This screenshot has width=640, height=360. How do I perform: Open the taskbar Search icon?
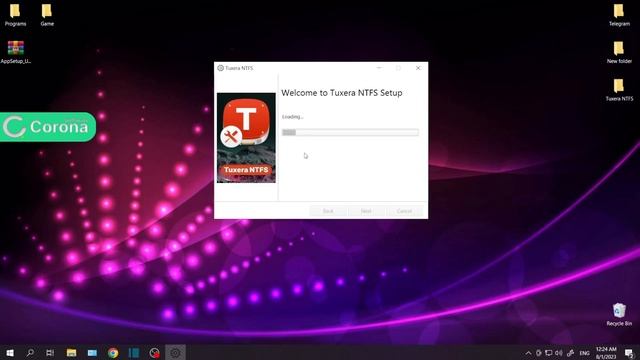[30, 353]
